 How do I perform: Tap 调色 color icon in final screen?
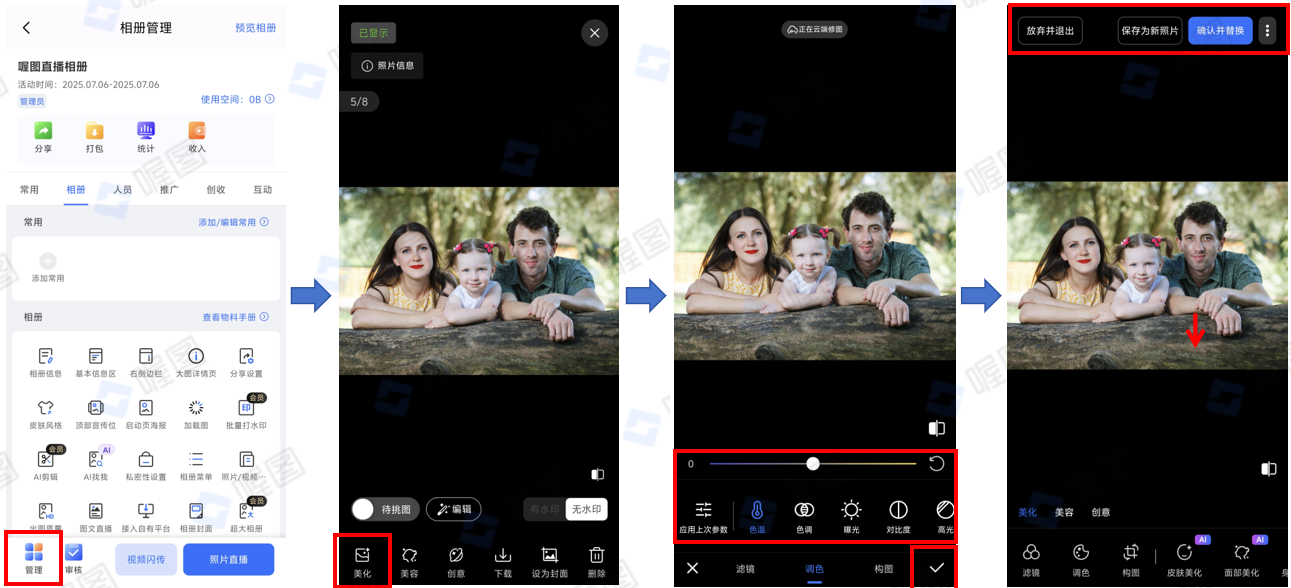point(1081,552)
